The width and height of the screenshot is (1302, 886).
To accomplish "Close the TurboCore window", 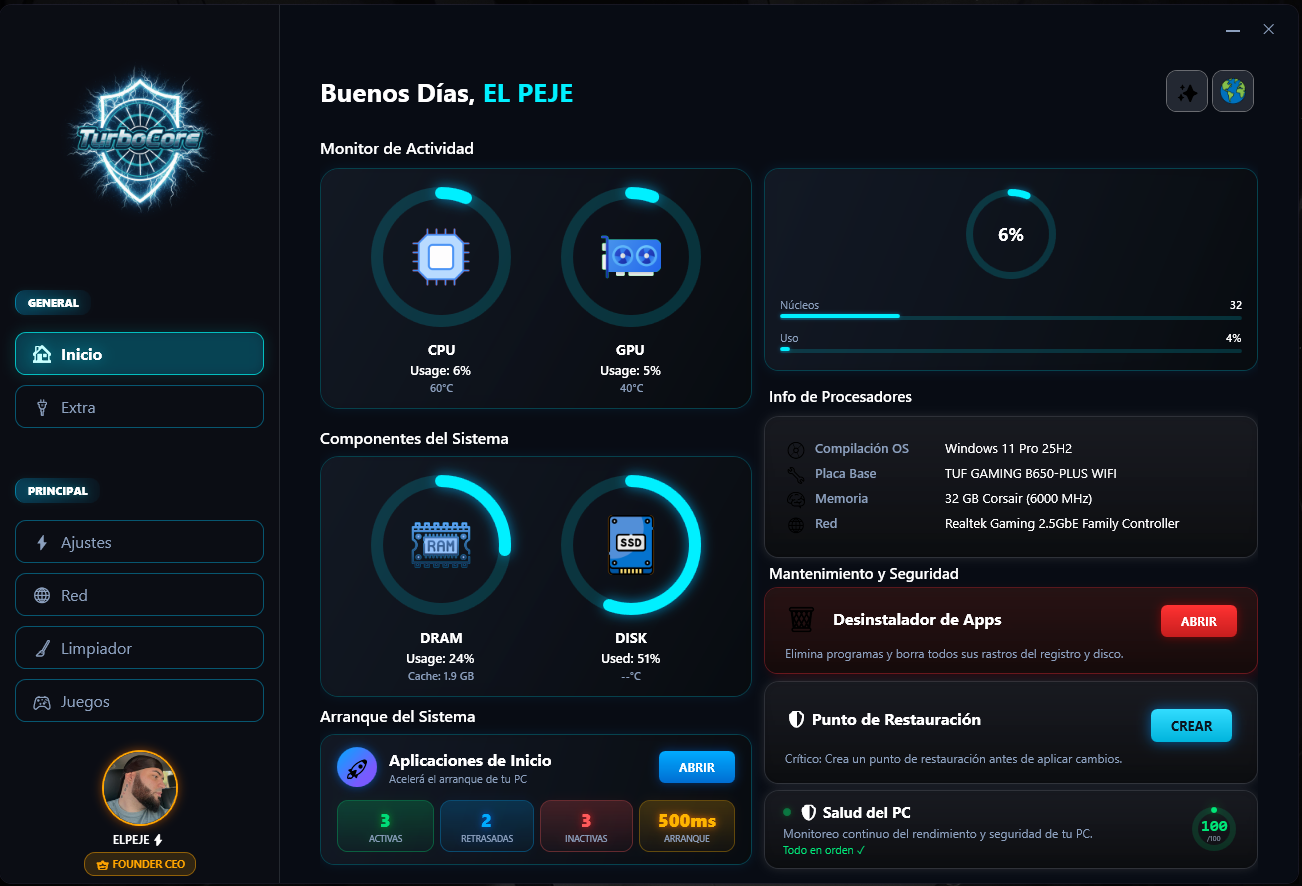I will [1268, 30].
